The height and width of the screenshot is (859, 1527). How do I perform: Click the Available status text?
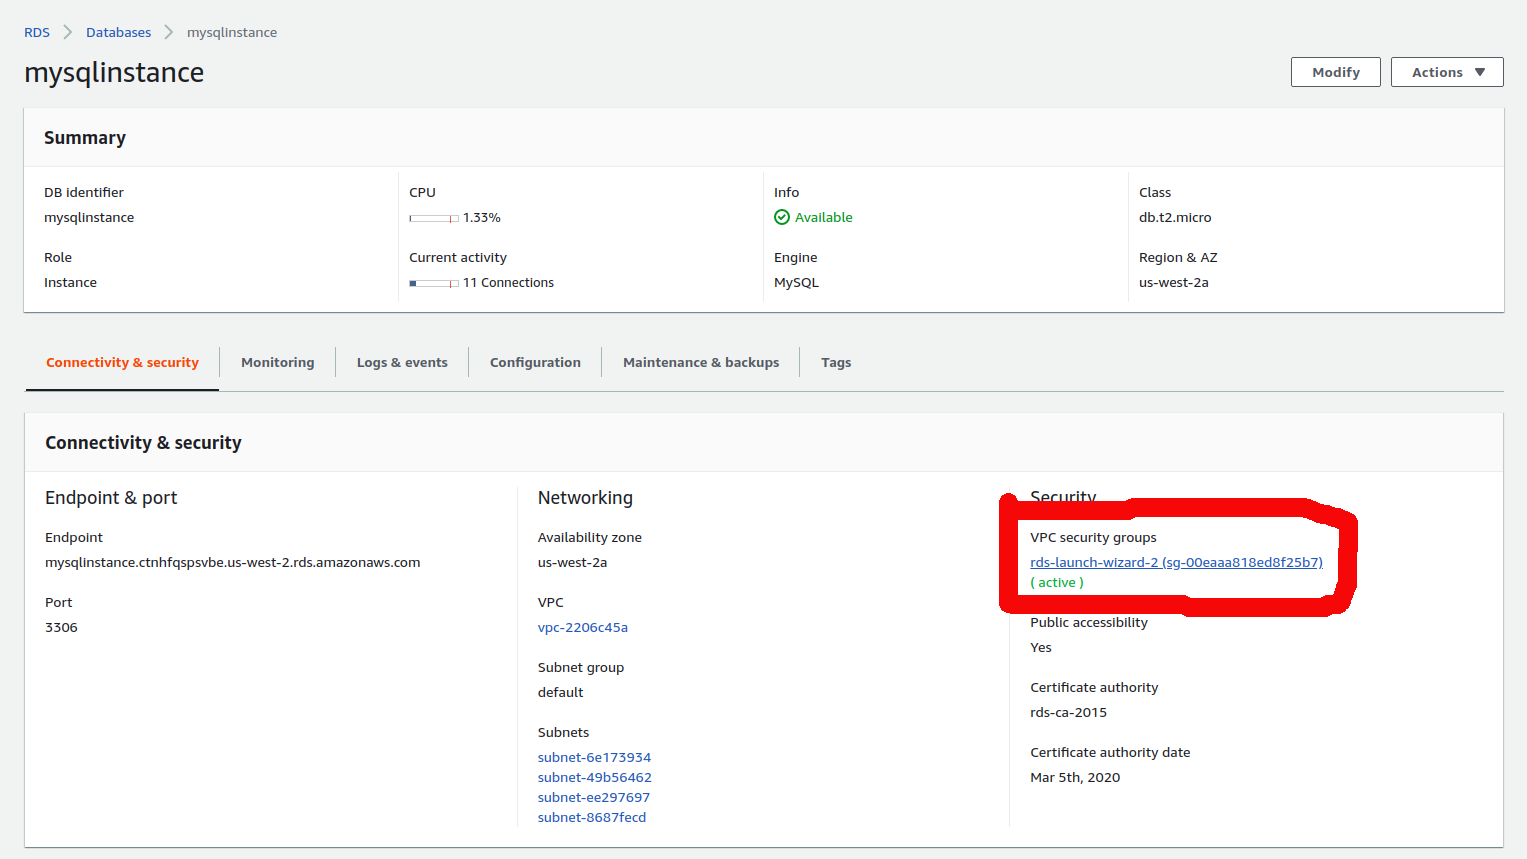tap(824, 217)
